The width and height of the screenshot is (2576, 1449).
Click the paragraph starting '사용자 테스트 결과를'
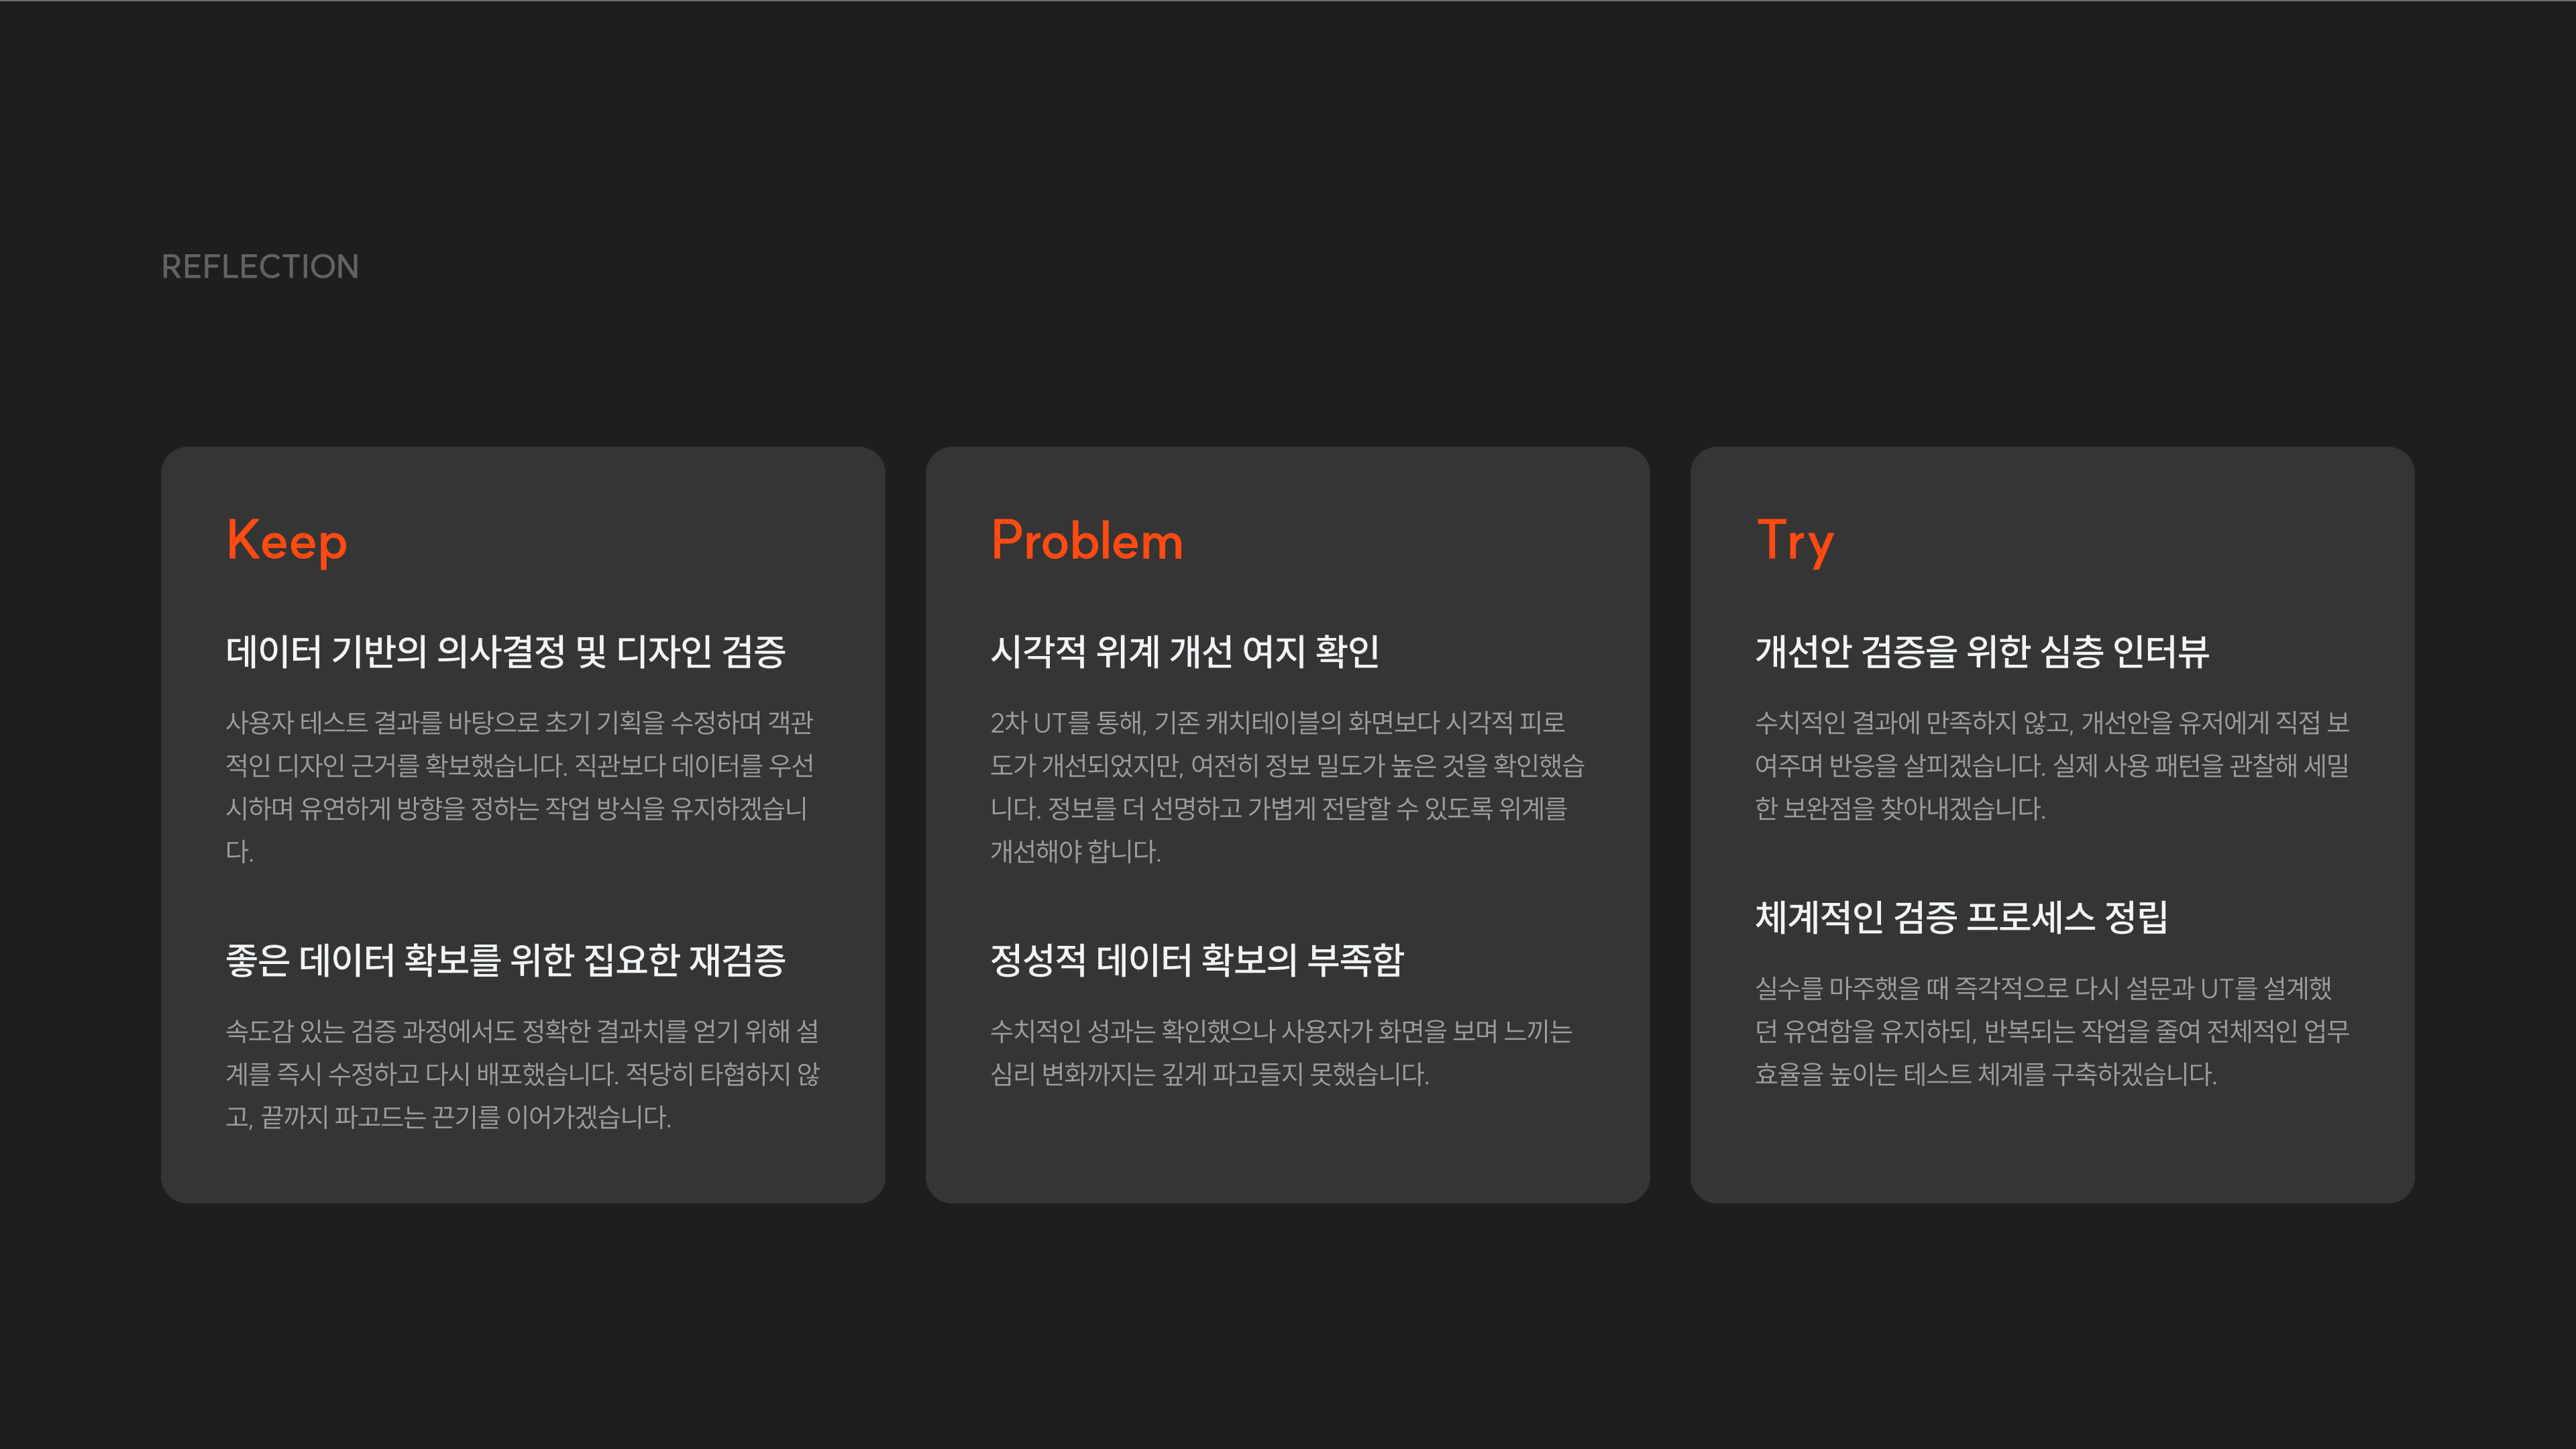coord(520,786)
